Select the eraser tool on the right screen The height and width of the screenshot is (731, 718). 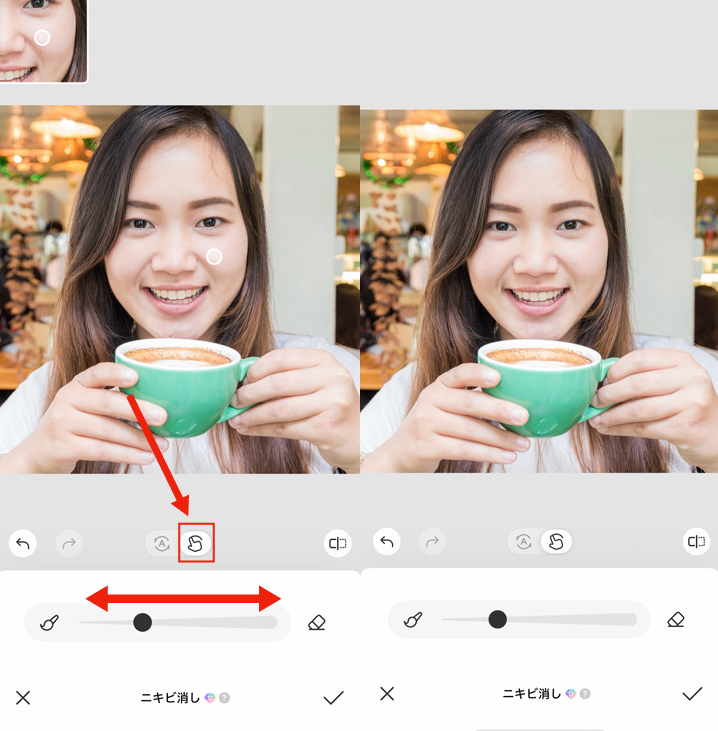pos(676,620)
